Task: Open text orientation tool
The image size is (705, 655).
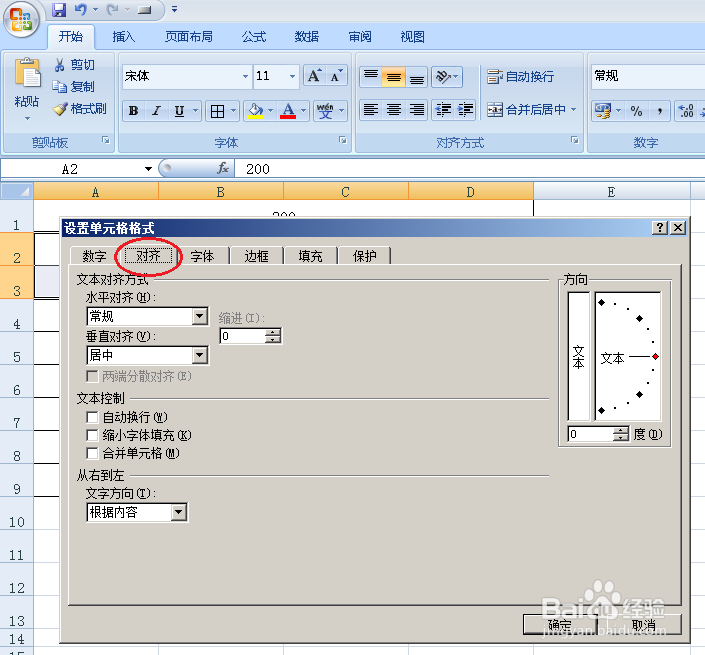Action: 446,76
